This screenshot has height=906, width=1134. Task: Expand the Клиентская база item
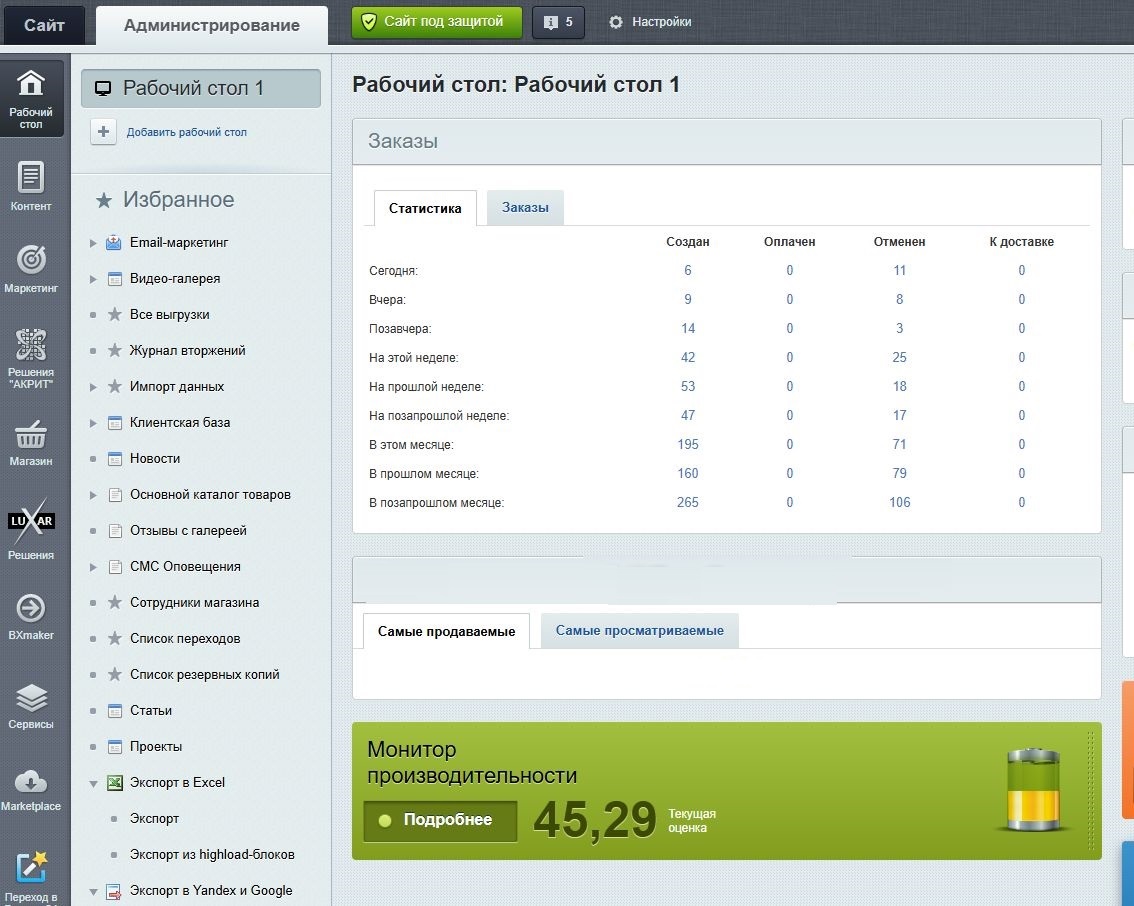coord(93,423)
